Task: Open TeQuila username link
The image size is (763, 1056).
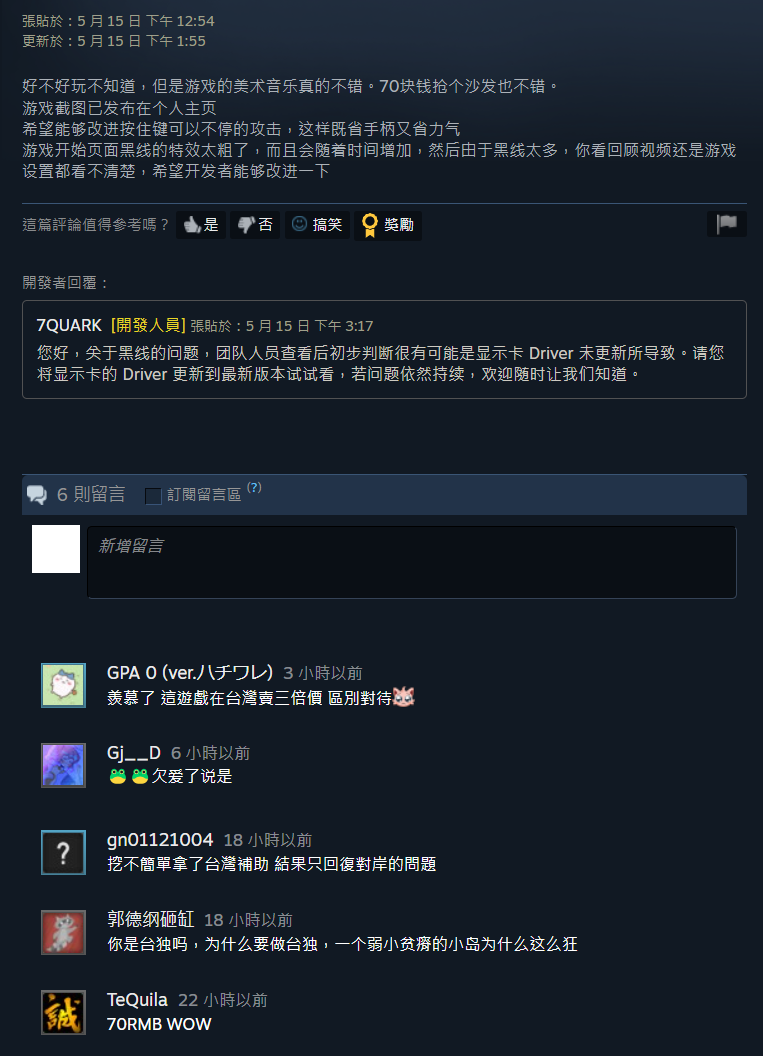Action: click(137, 1000)
